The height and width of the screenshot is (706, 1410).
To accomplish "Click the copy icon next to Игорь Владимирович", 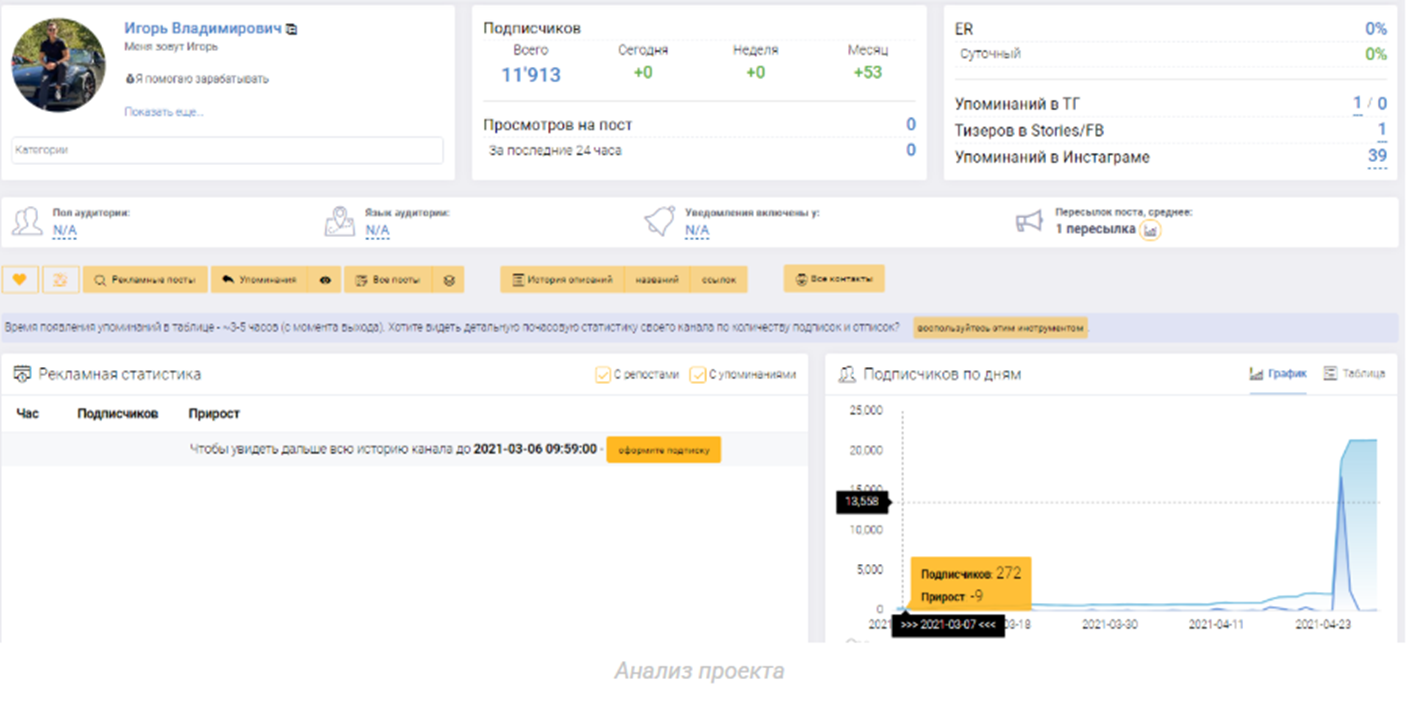I will [291, 30].
